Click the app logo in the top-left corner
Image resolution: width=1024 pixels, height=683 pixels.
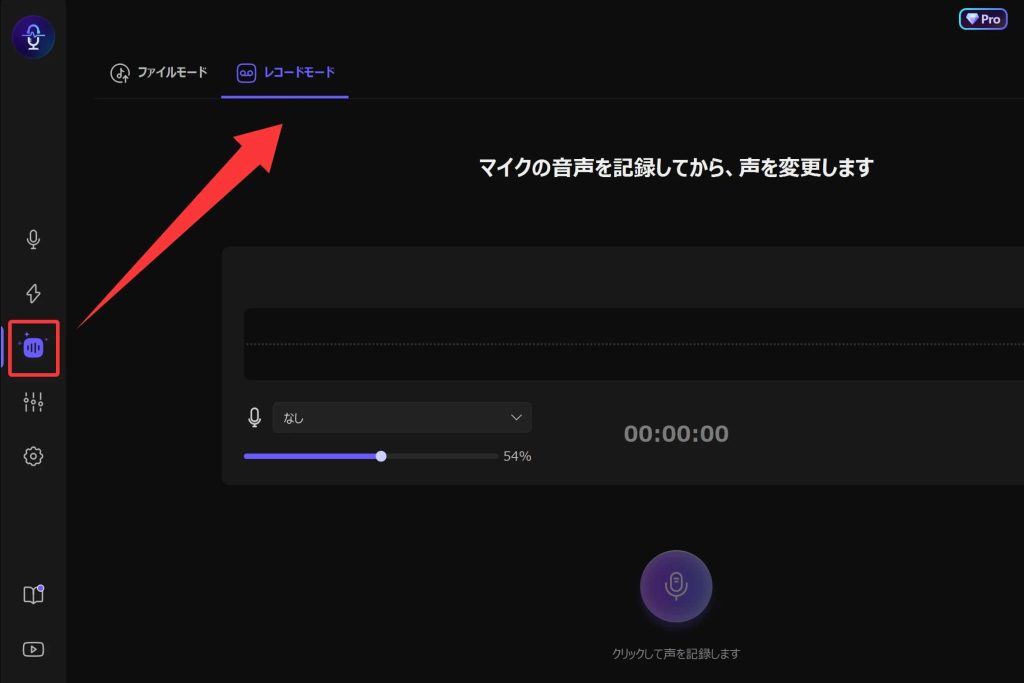pos(33,37)
